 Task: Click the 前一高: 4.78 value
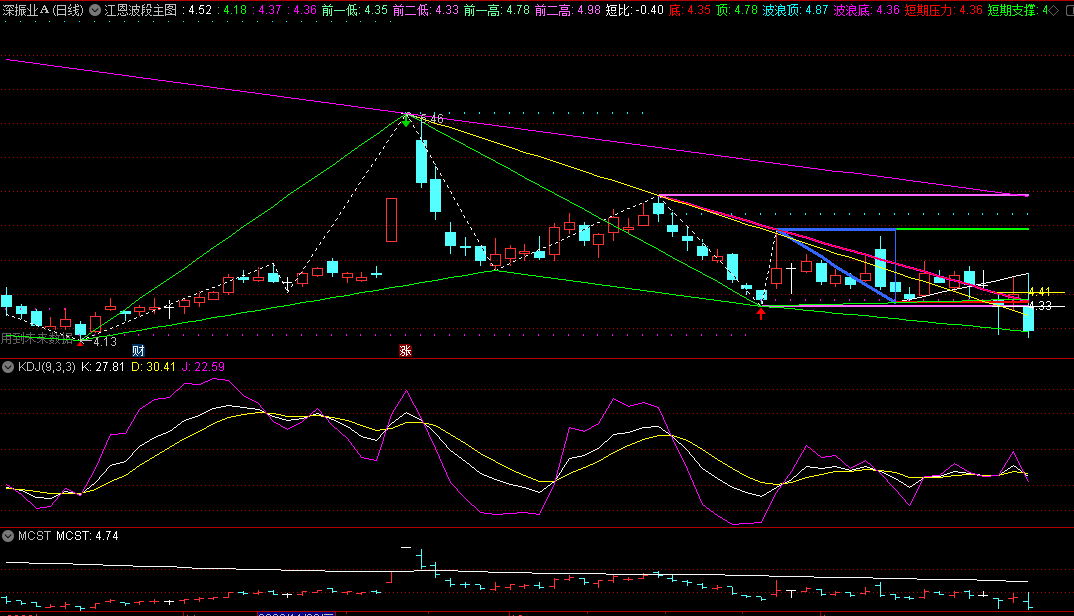497,10
